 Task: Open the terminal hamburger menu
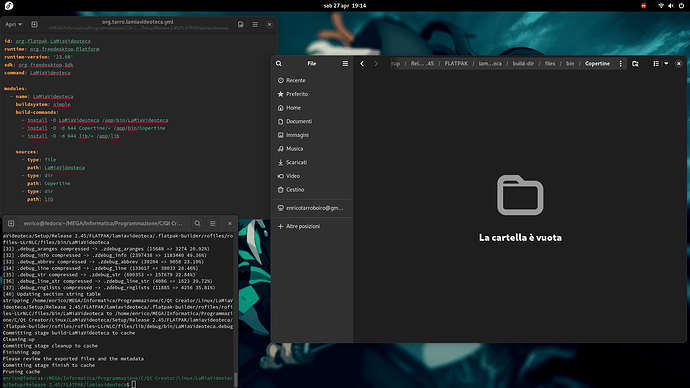coord(213,223)
